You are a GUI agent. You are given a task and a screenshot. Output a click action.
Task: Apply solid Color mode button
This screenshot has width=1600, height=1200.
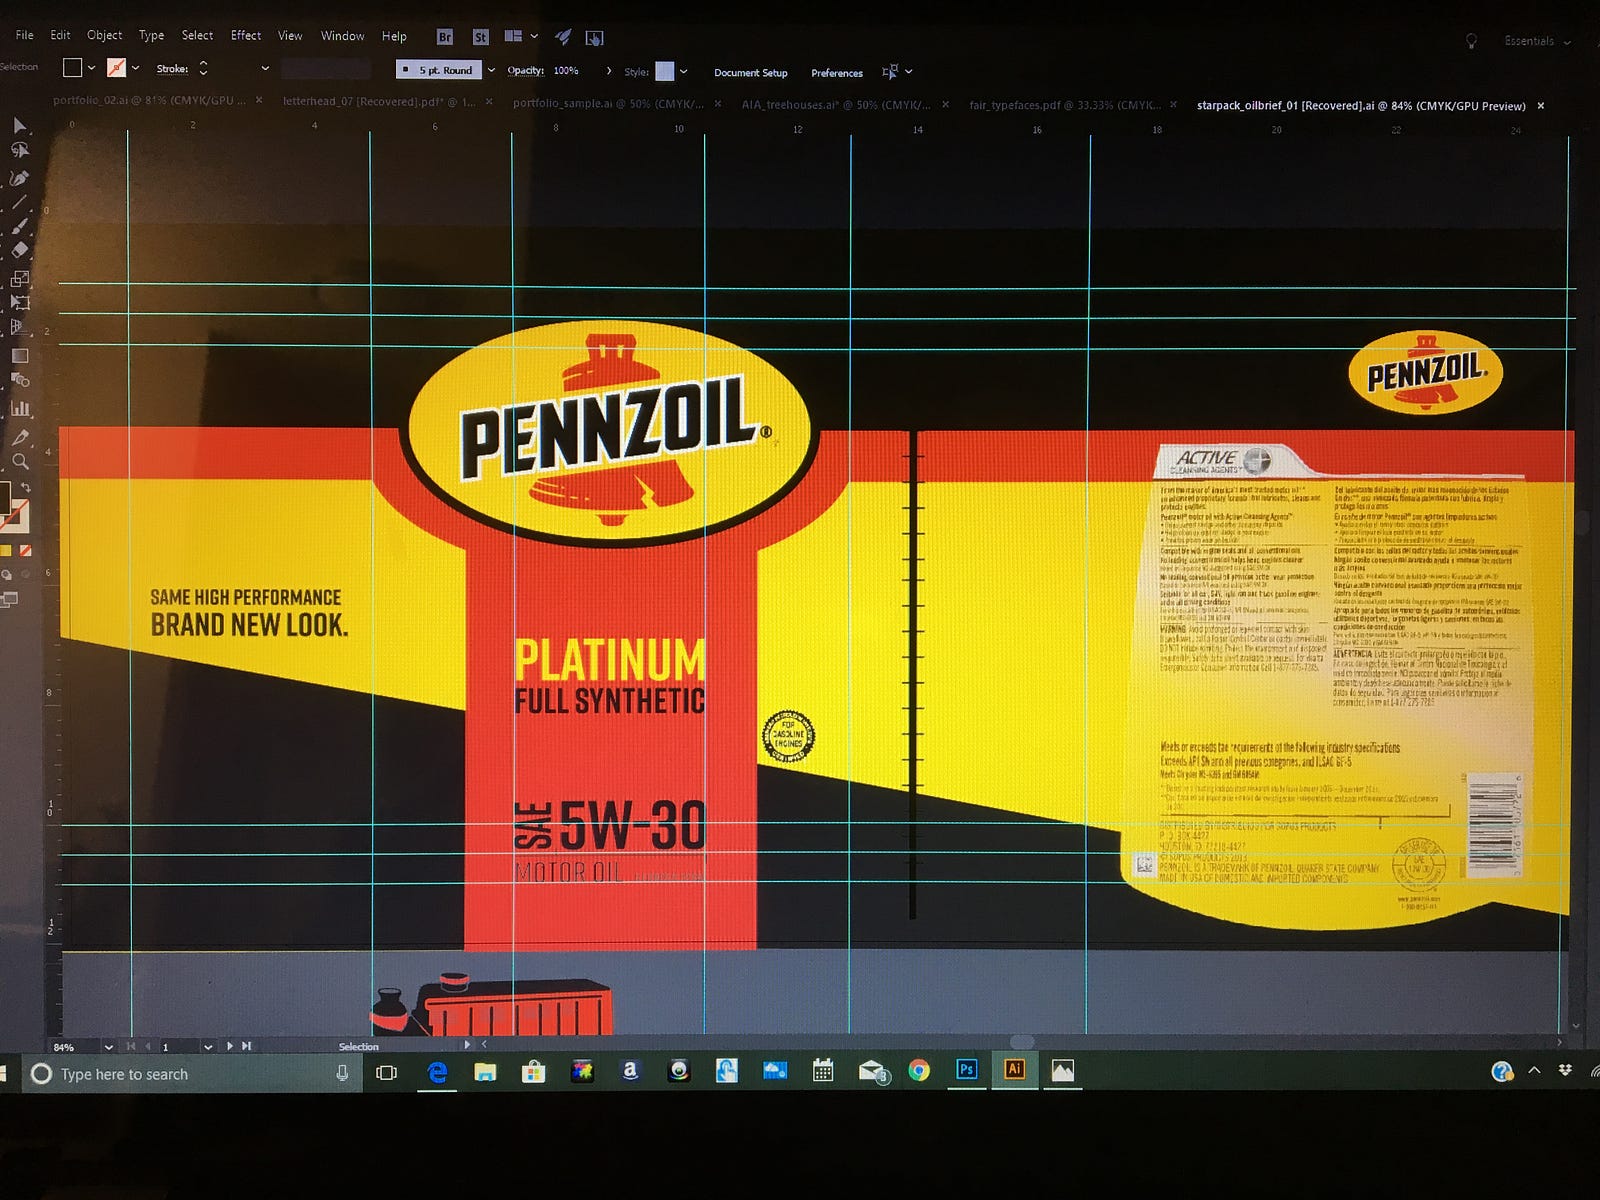click(5, 550)
